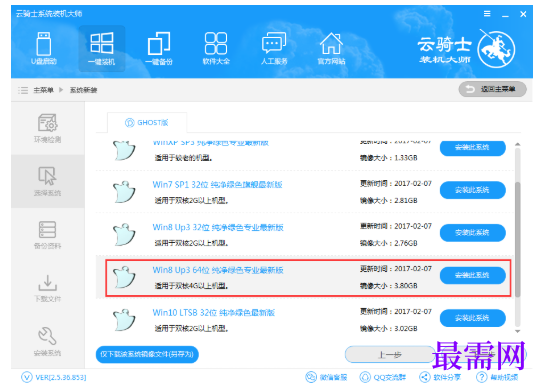Screen dimensions: 544x387
Task: Open 软件分享 in the status bar
Action: 440,377
